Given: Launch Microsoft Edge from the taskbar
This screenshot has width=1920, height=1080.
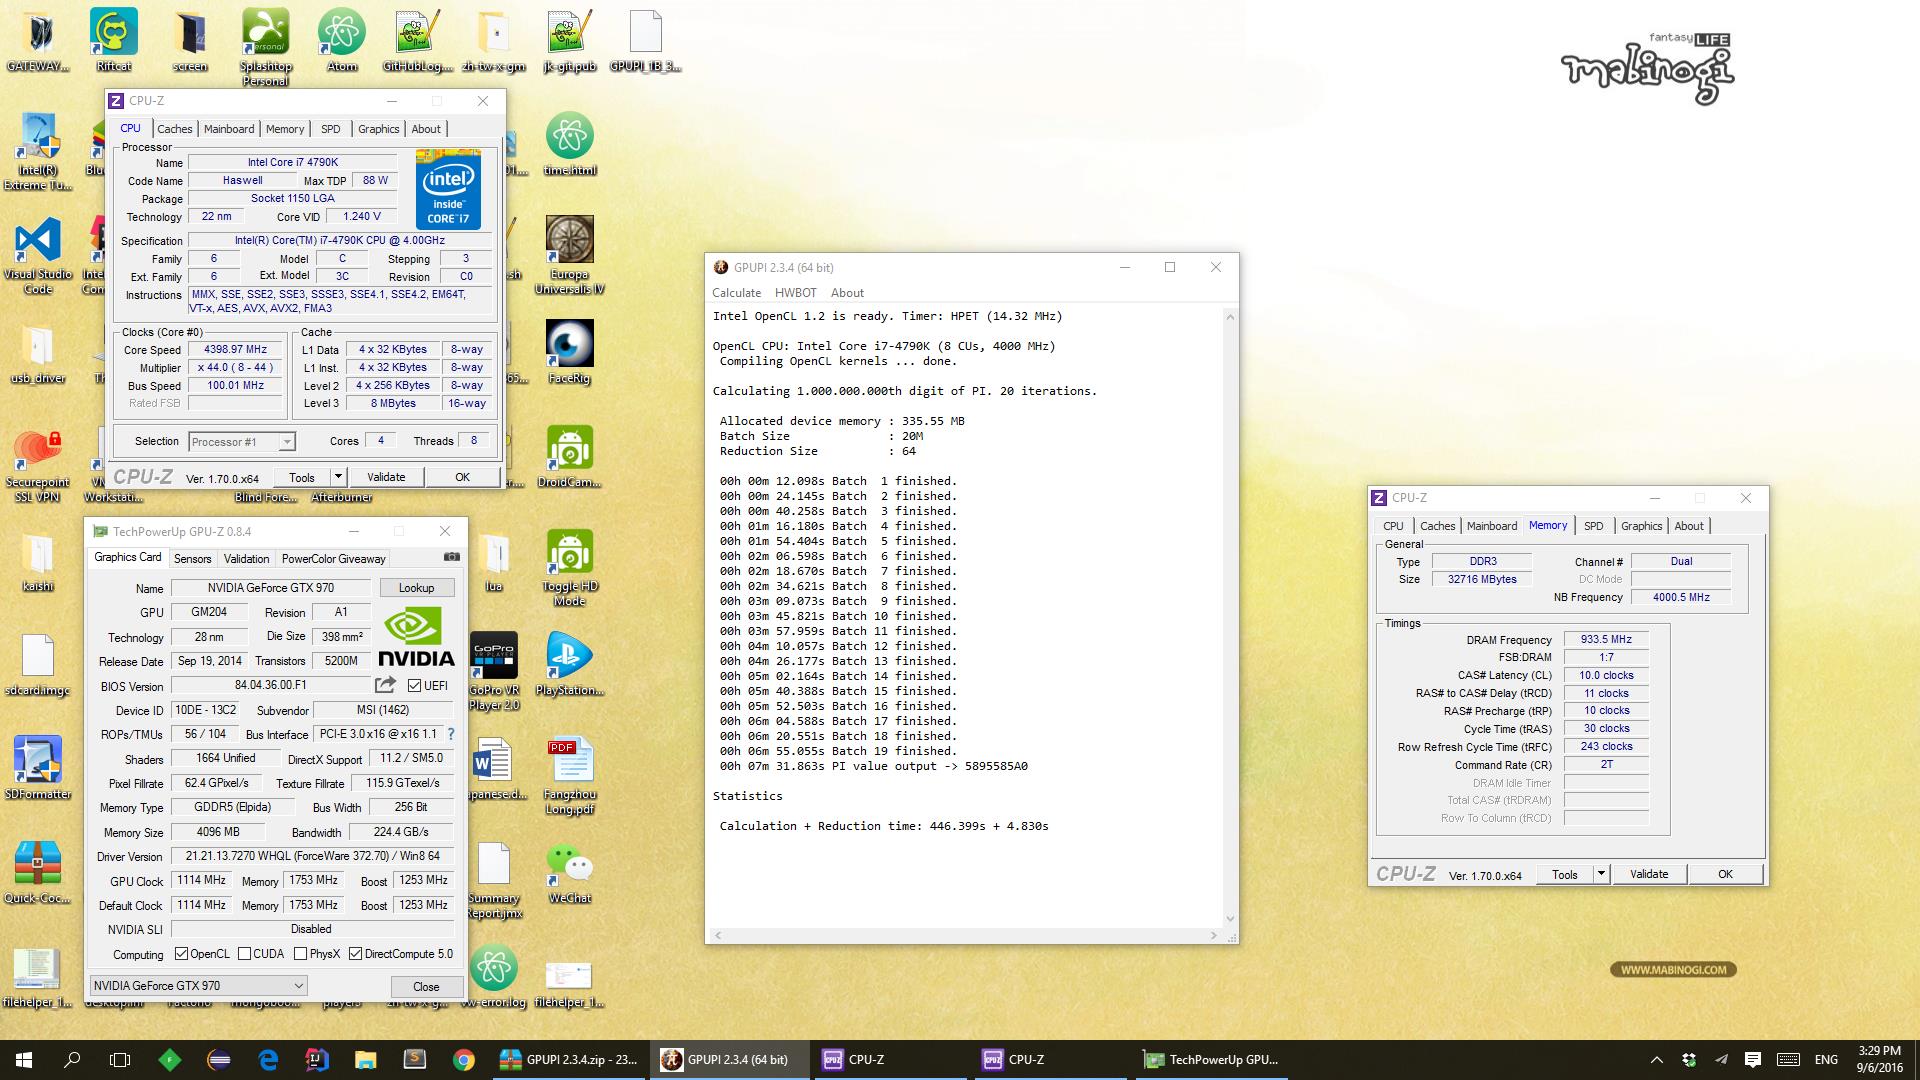Looking at the screenshot, I should (x=268, y=1060).
